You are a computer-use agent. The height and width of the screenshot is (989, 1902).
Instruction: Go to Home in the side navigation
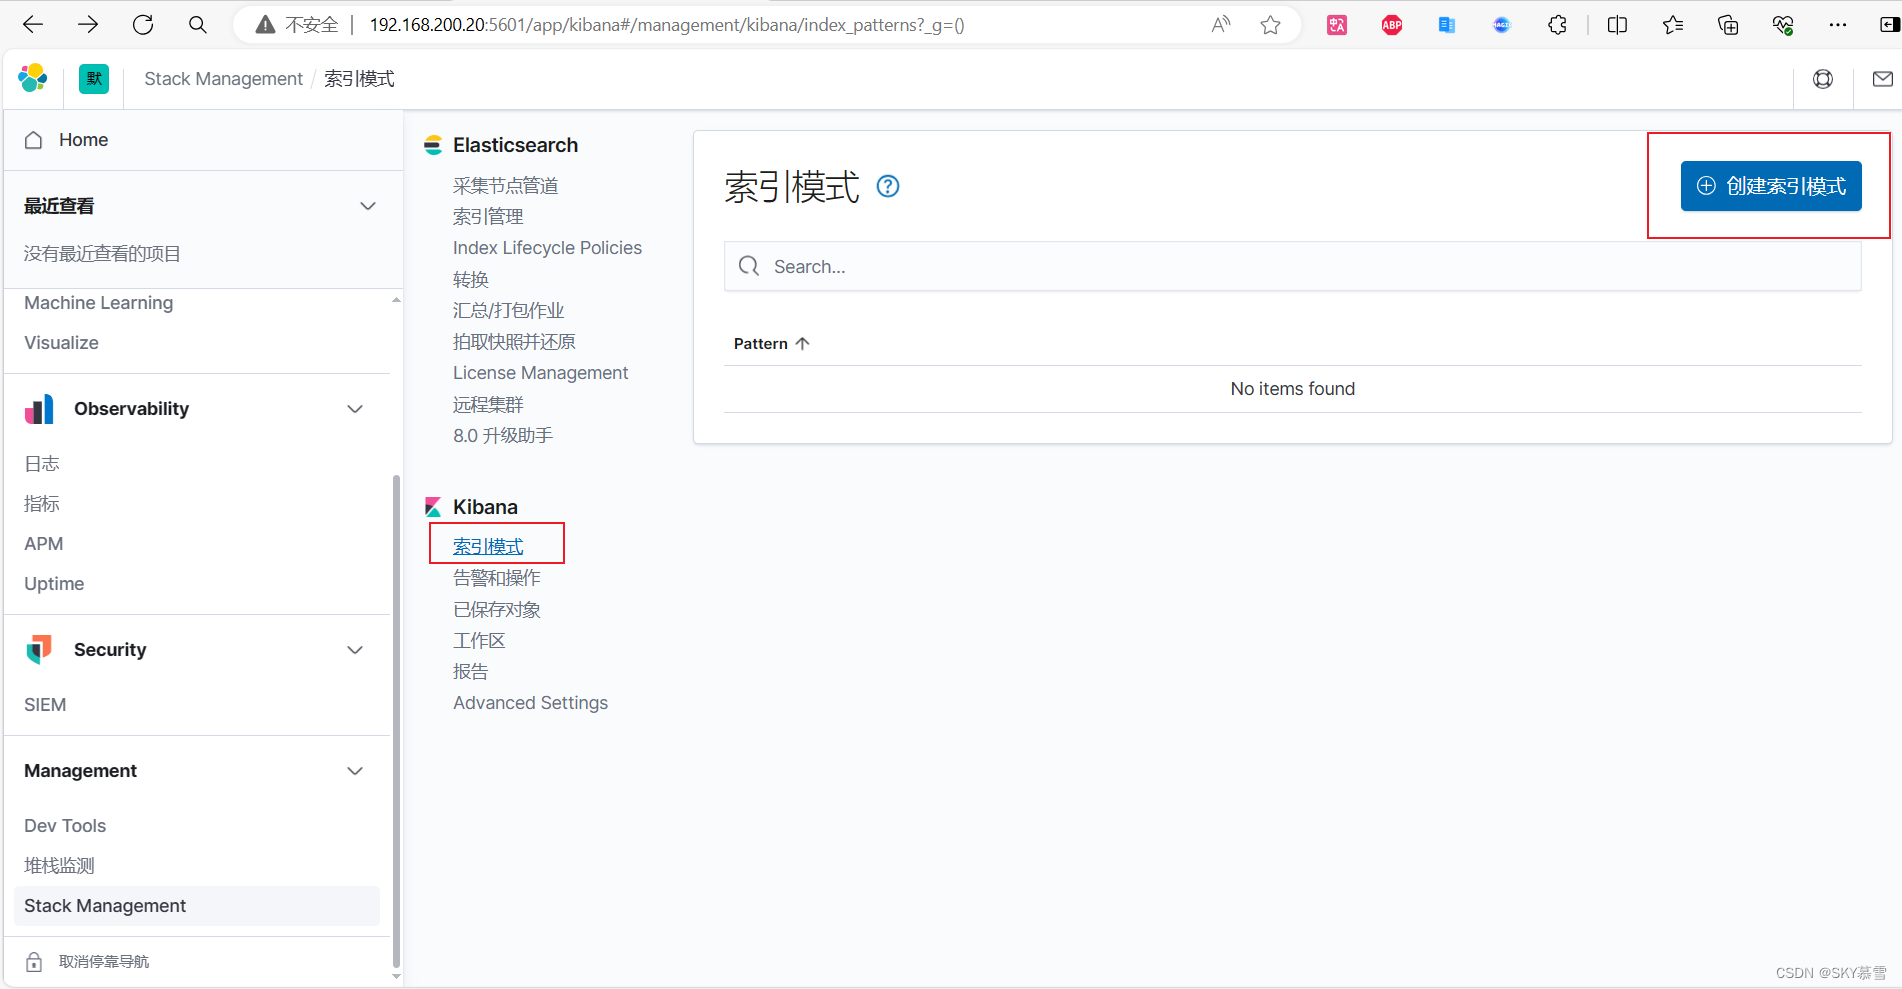[83, 140]
